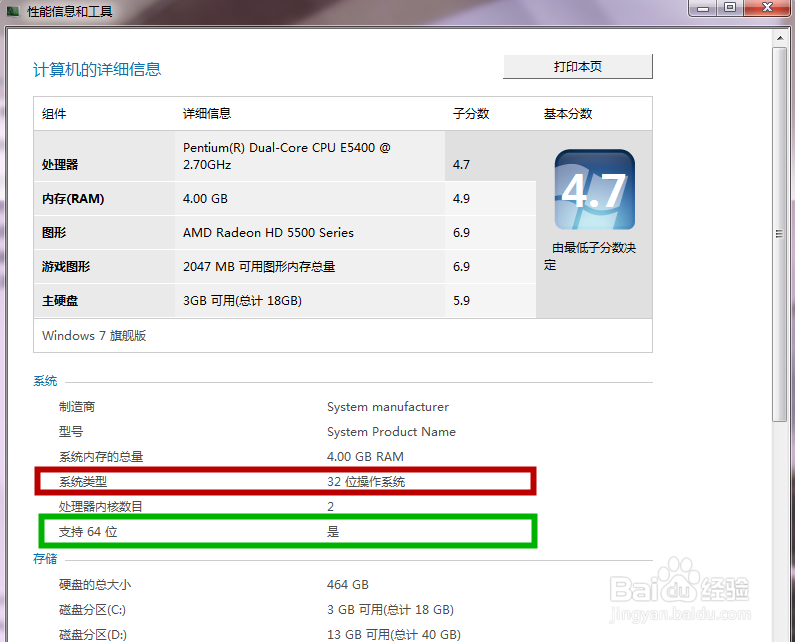Image resolution: width=795 pixels, height=642 pixels.
Task: Select the 图形 row label
Action: pyautogui.click(x=54, y=233)
